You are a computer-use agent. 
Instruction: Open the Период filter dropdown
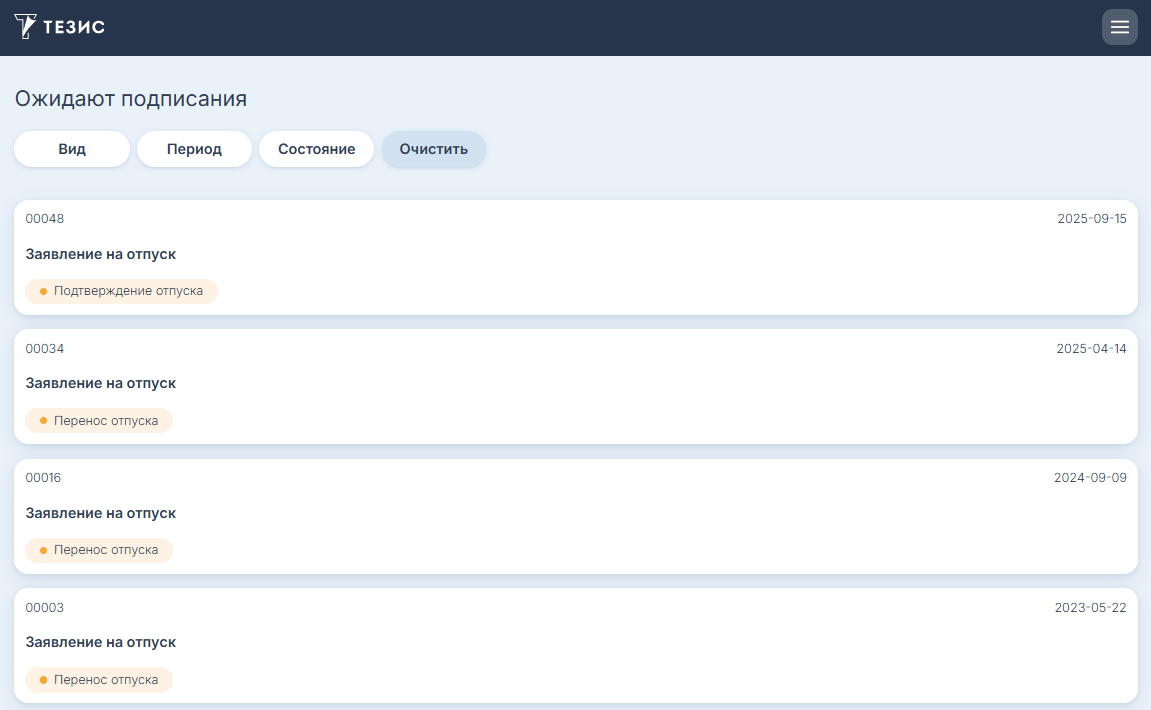click(x=194, y=149)
